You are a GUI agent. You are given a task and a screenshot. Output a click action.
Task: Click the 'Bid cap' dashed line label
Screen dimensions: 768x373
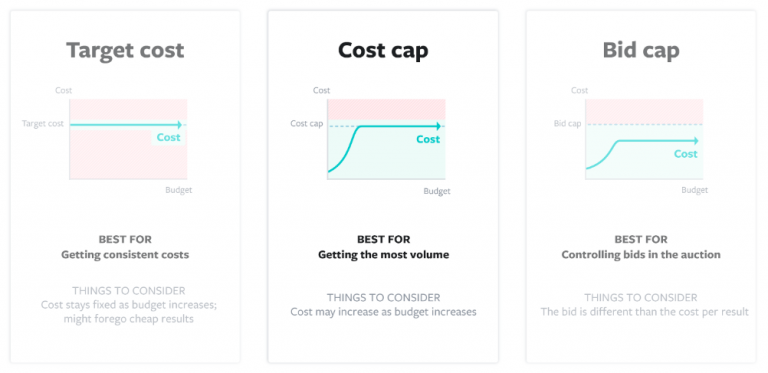click(568, 124)
